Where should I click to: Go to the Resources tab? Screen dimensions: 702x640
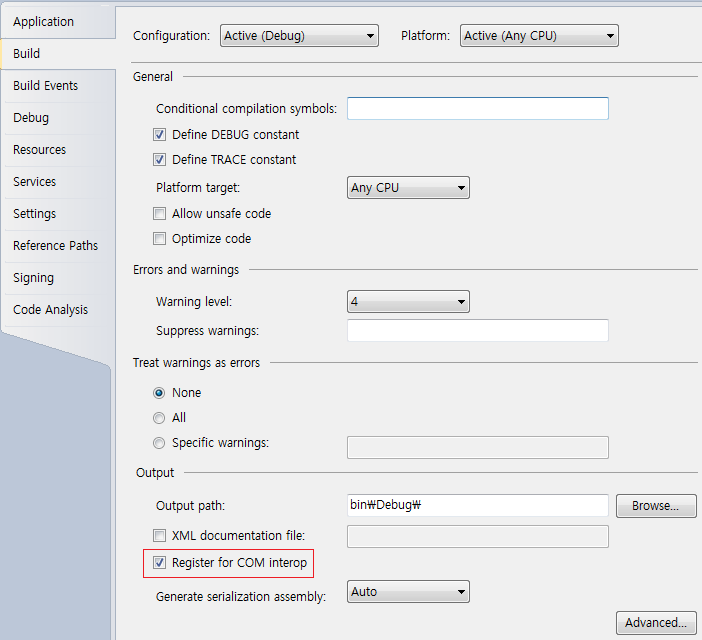point(58,149)
